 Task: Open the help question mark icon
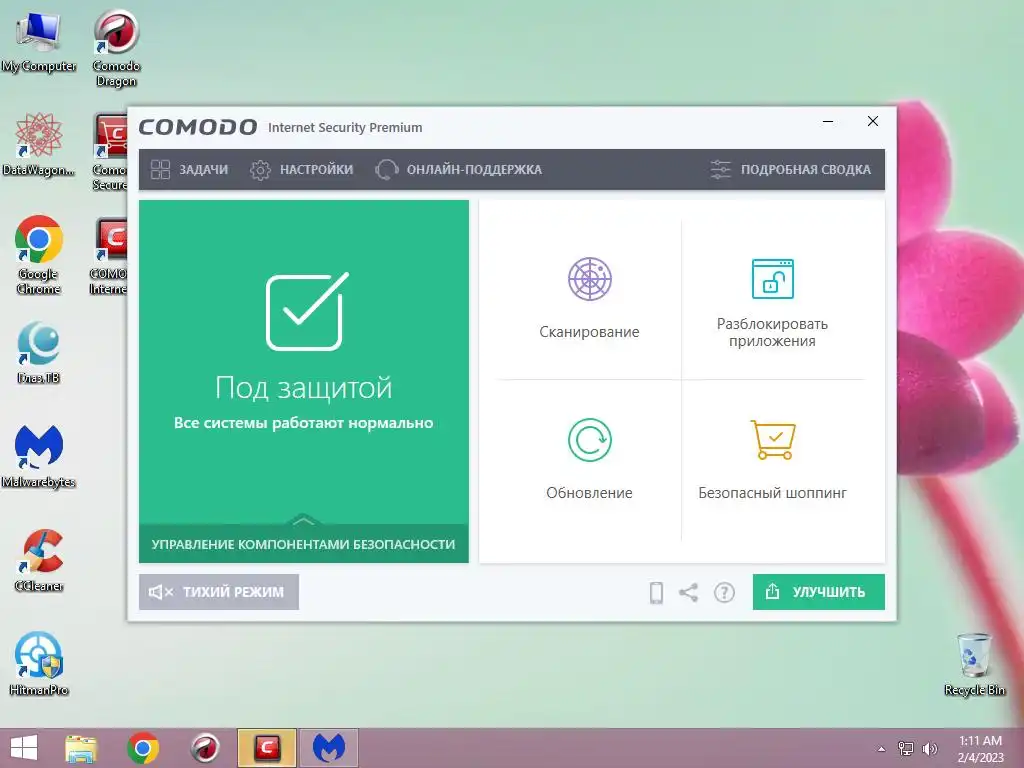[724, 592]
